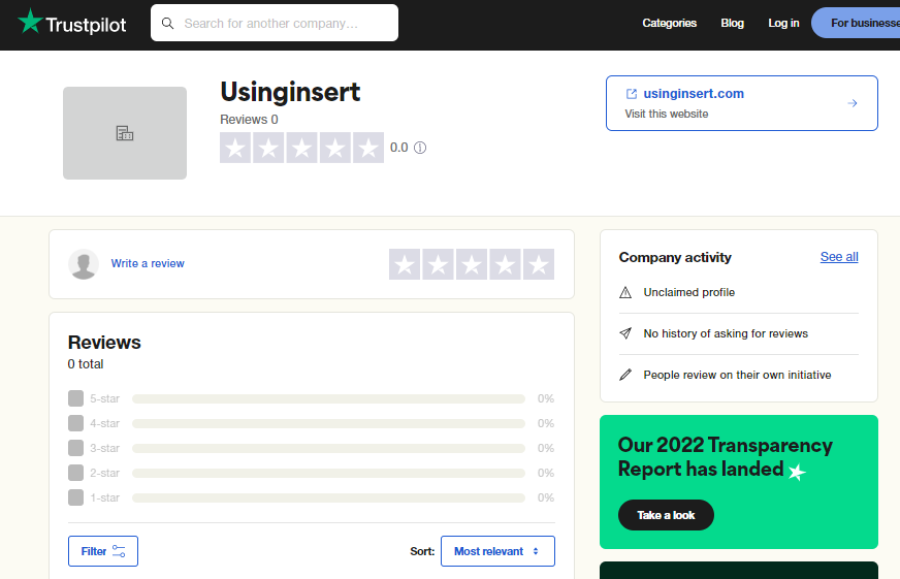The height and width of the screenshot is (579, 900).
Task: Click the Reviews 0 count text
Action: (249, 119)
